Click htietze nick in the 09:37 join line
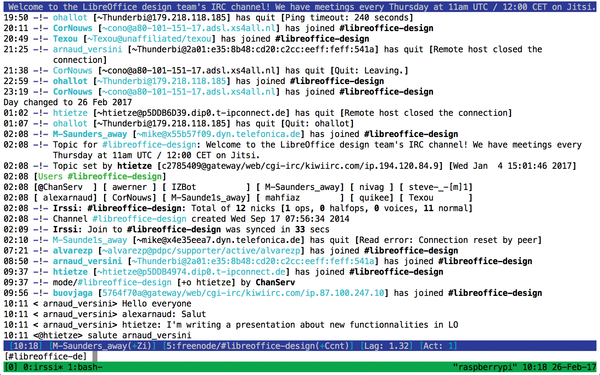Viewport: 600px width, 375px height. coord(70,272)
